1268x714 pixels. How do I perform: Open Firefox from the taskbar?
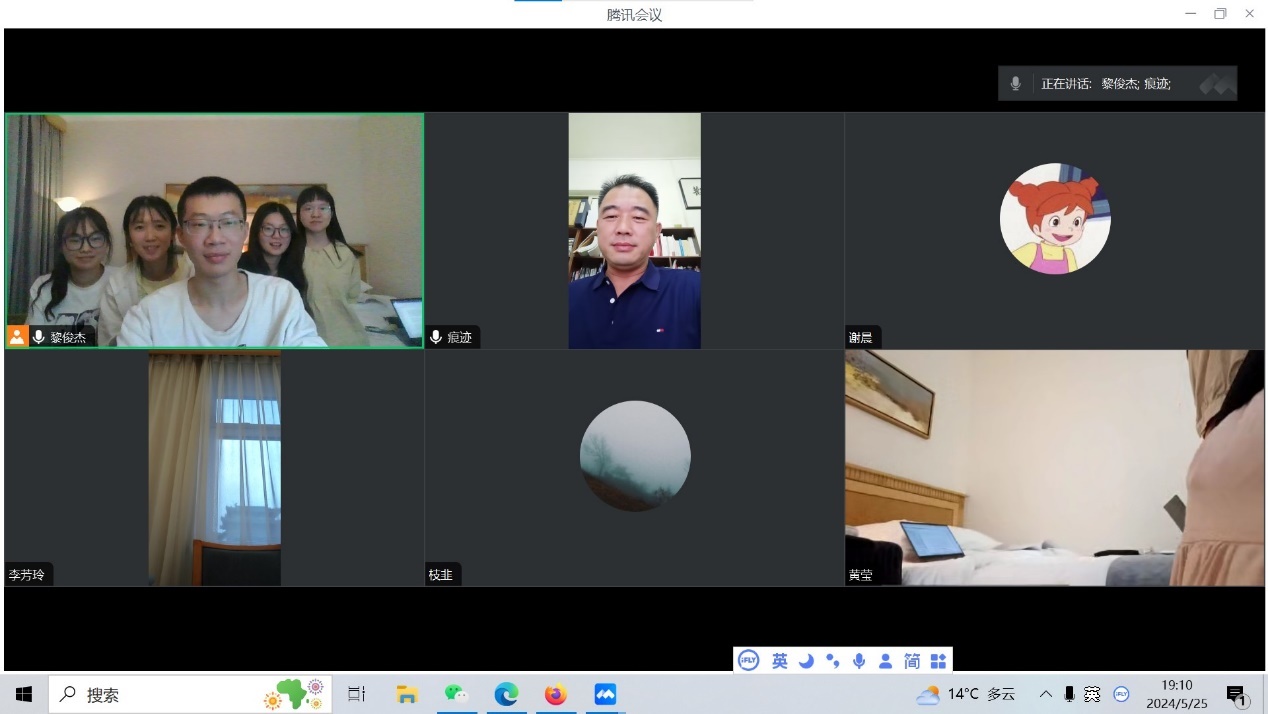555,694
